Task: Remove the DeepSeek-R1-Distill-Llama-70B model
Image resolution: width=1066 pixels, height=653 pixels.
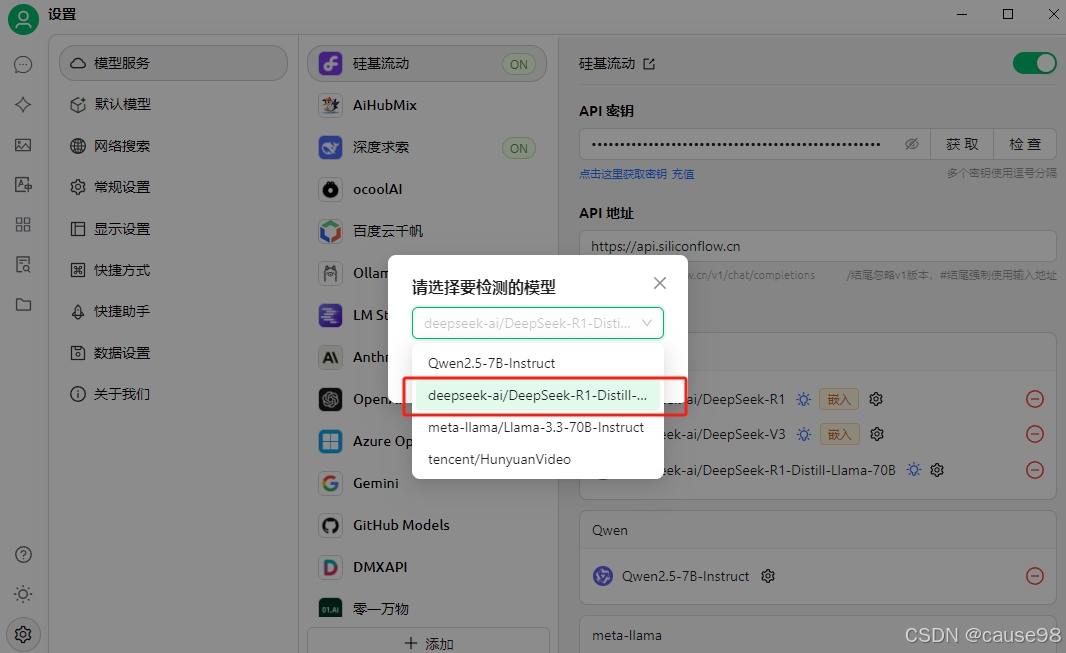Action: (x=1035, y=470)
